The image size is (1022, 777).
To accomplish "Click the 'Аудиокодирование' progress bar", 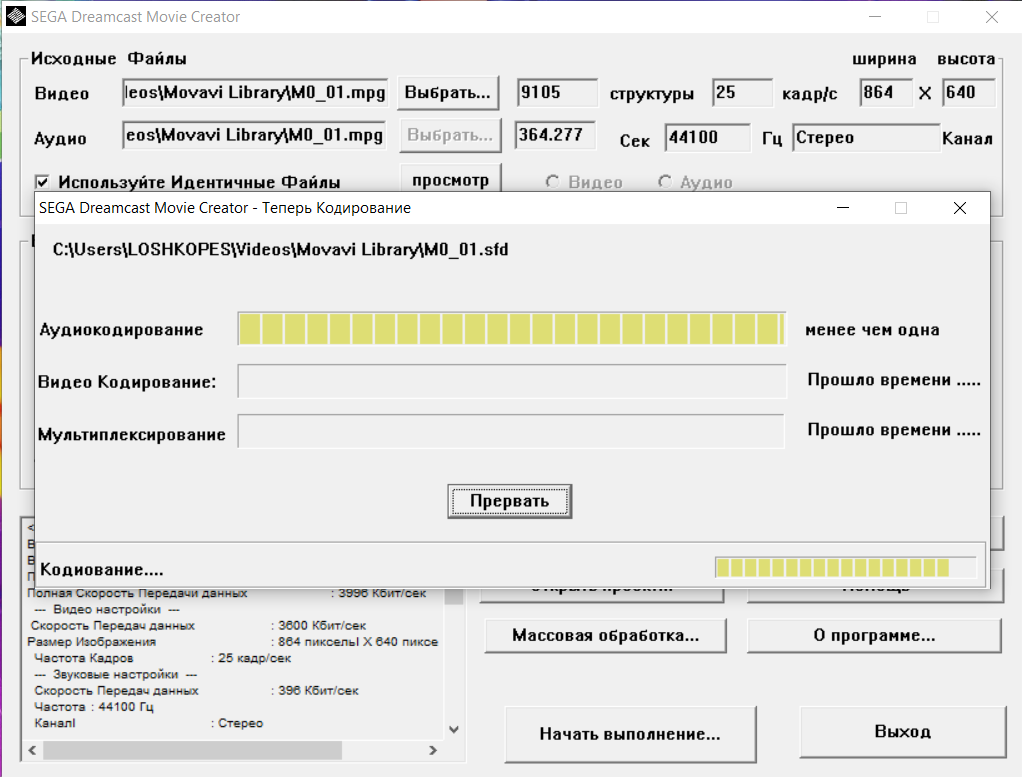I will point(512,329).
